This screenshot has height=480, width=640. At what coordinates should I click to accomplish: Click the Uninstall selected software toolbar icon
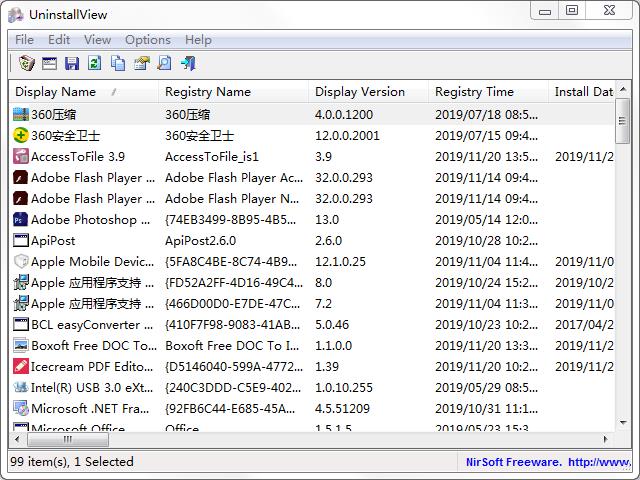(x=27, y=63)
